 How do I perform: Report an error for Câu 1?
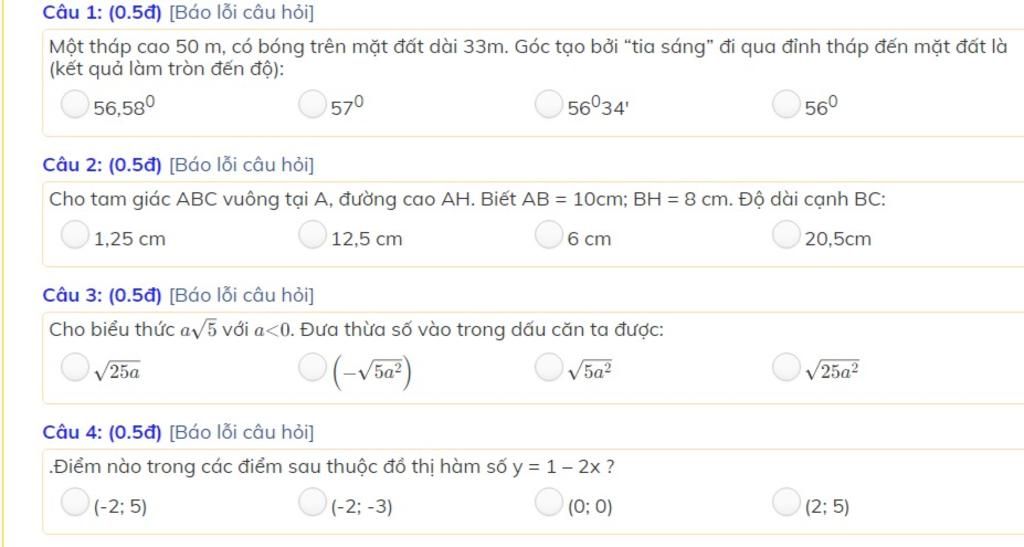click(242, 12)
